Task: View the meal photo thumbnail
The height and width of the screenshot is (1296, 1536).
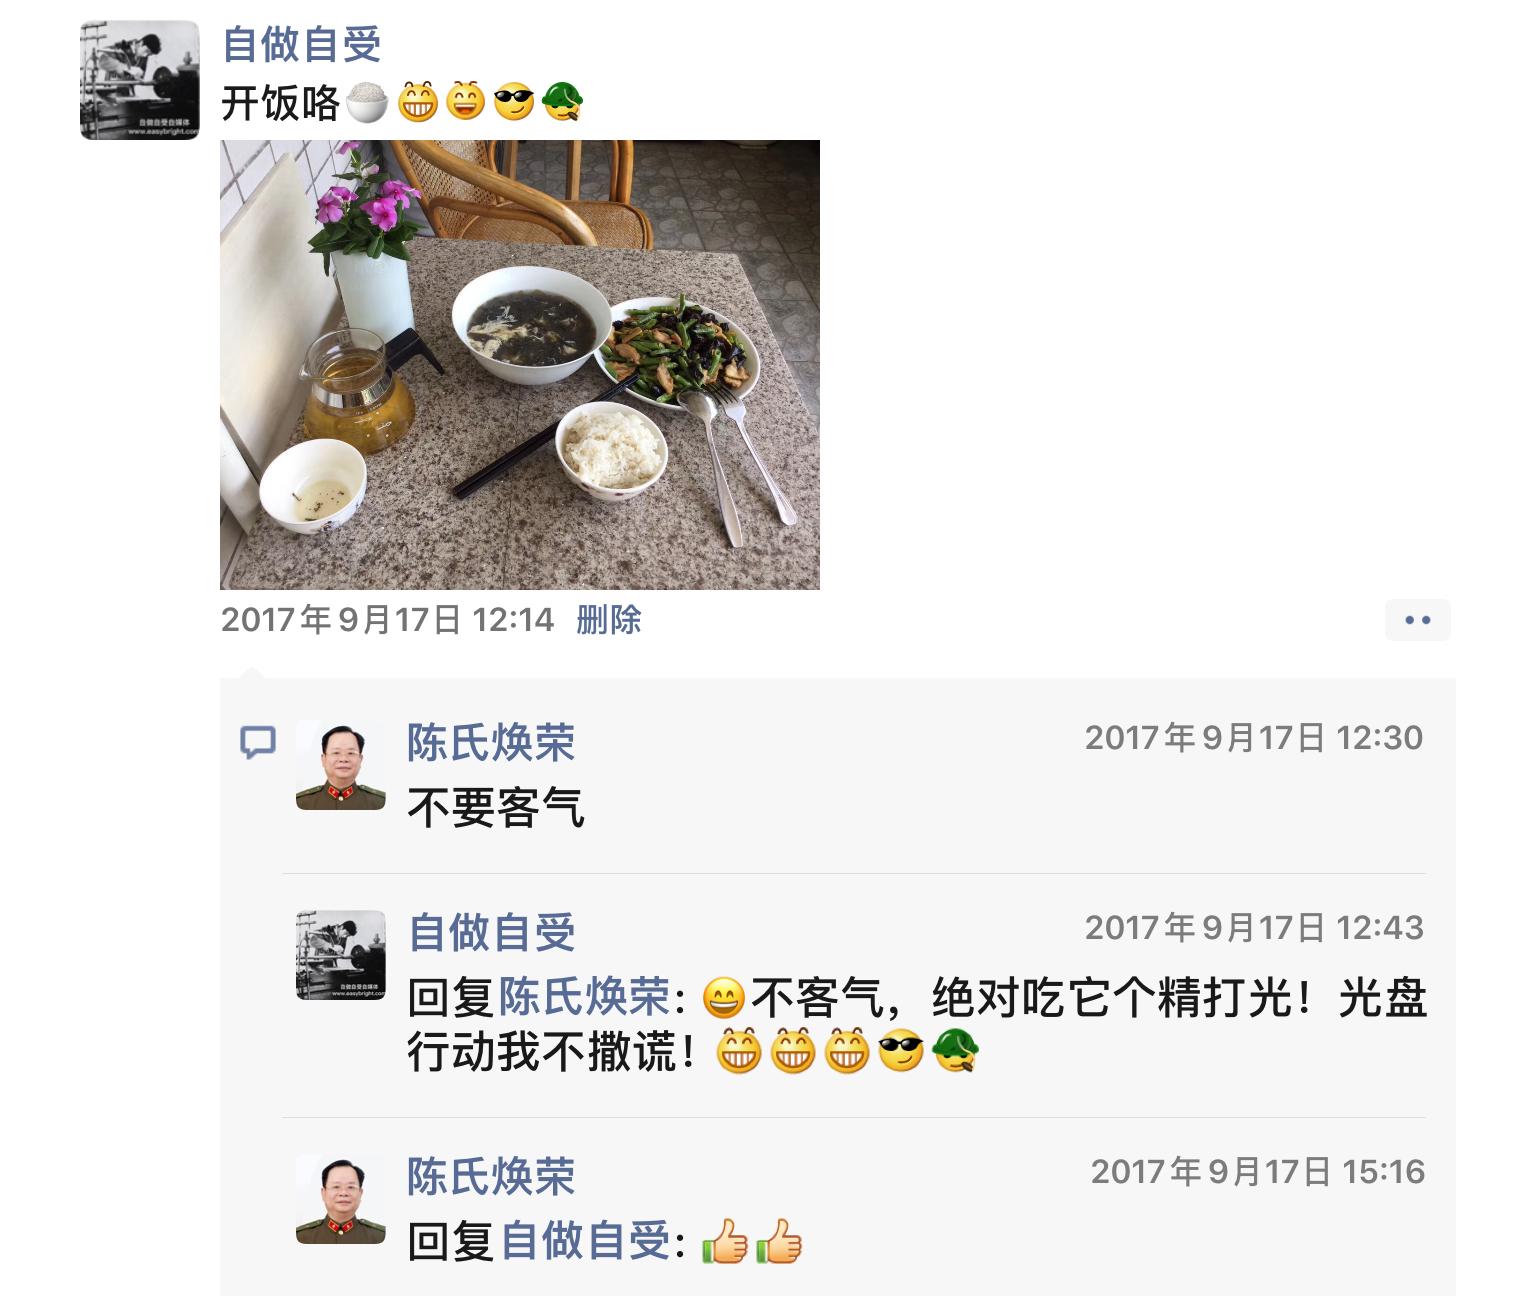Action: coord(520,365)
